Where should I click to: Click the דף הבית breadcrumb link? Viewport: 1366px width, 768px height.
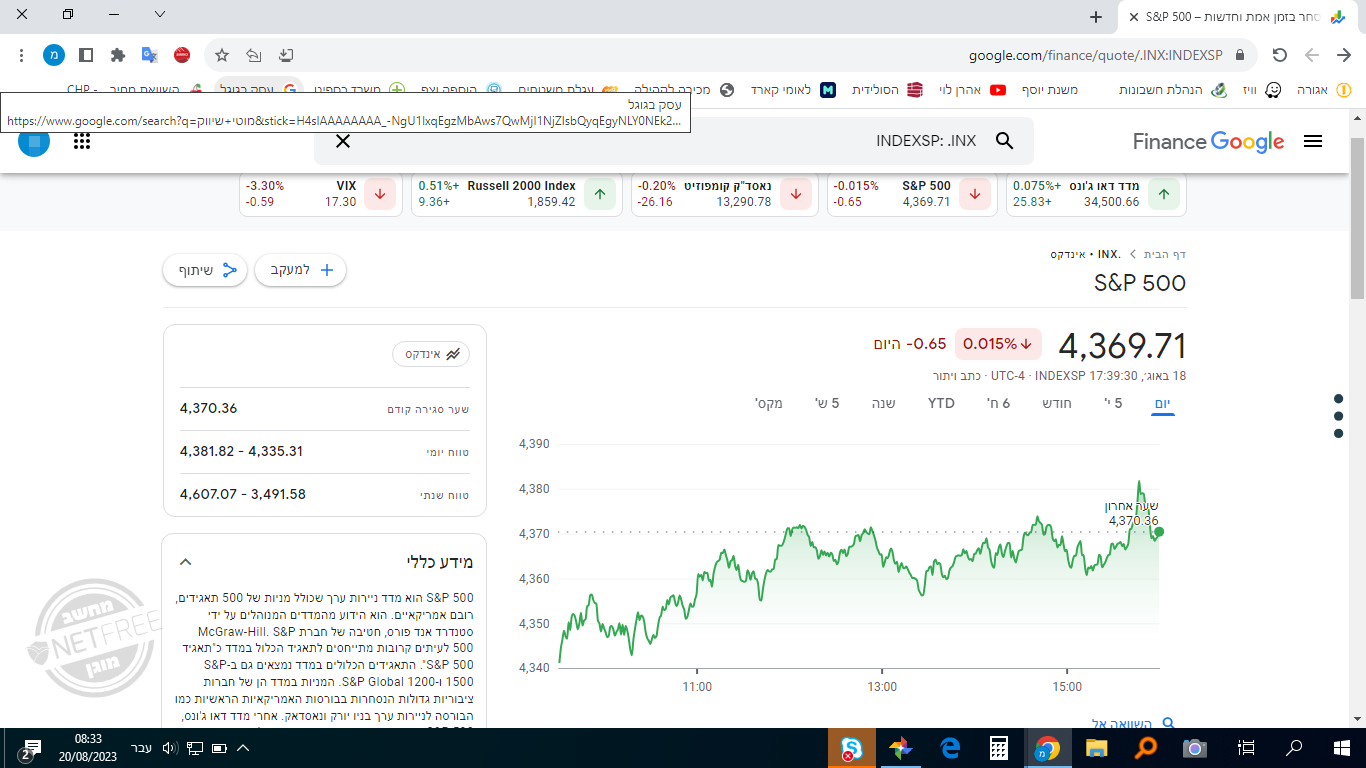1165,254
